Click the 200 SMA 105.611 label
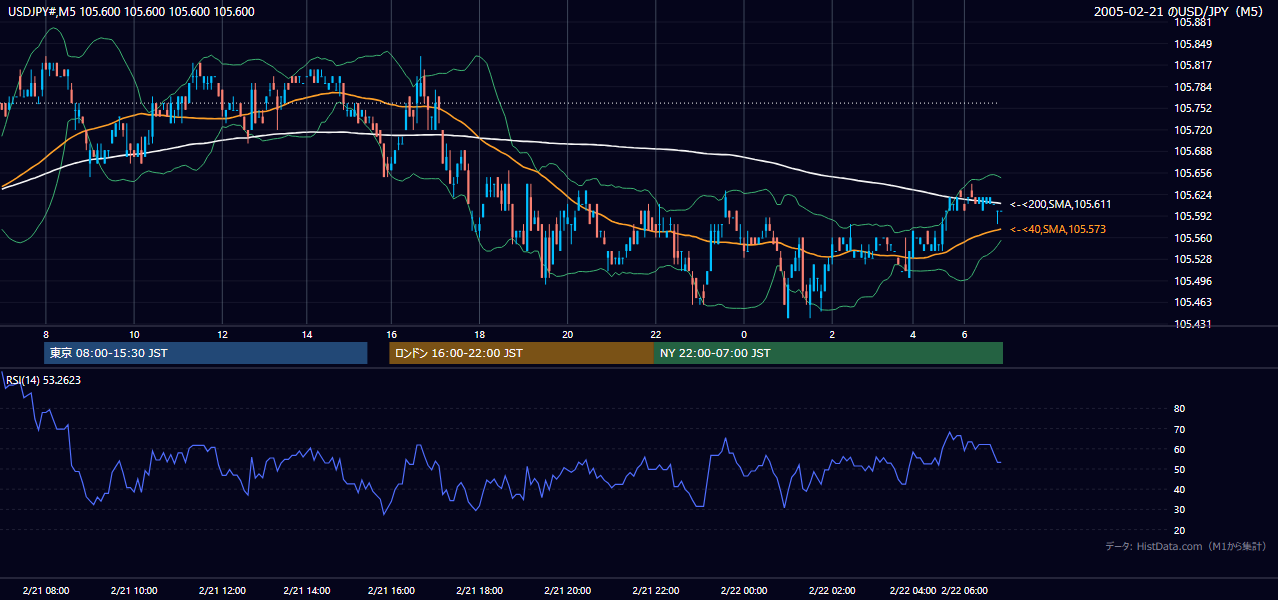 click(1060, 204)
